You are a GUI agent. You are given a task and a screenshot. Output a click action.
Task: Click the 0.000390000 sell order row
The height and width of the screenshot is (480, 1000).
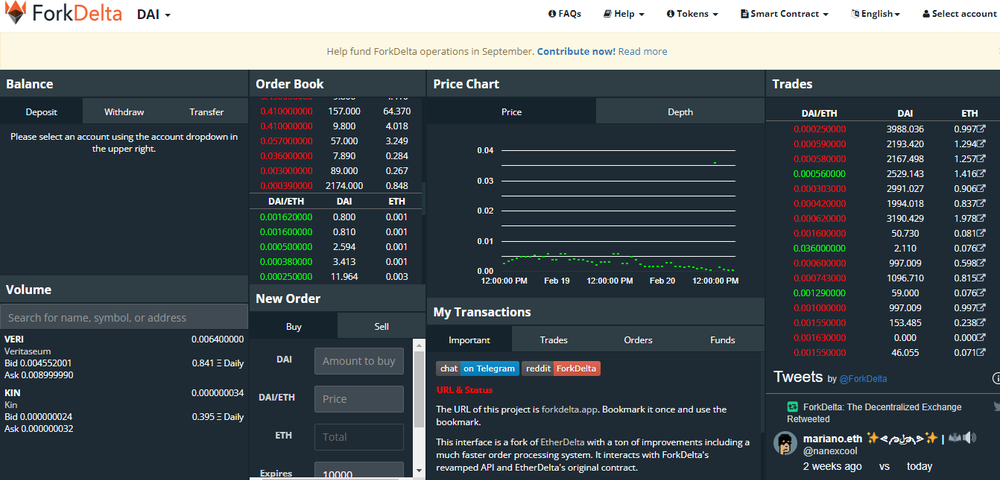(x=335, y=185)
